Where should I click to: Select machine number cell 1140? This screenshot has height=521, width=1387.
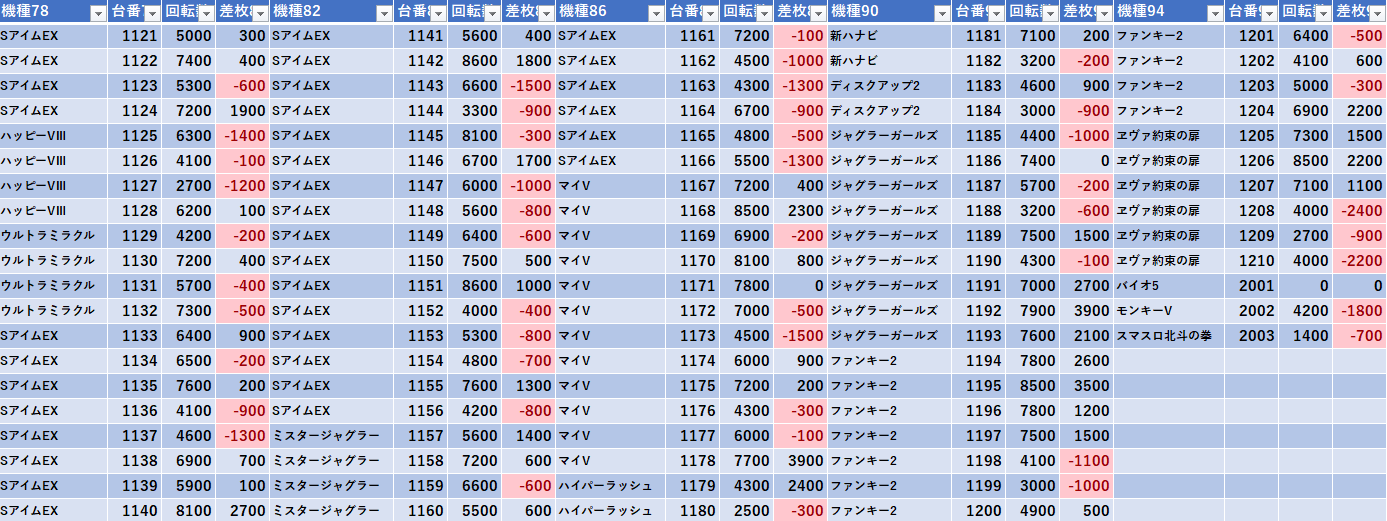(135, 511)
